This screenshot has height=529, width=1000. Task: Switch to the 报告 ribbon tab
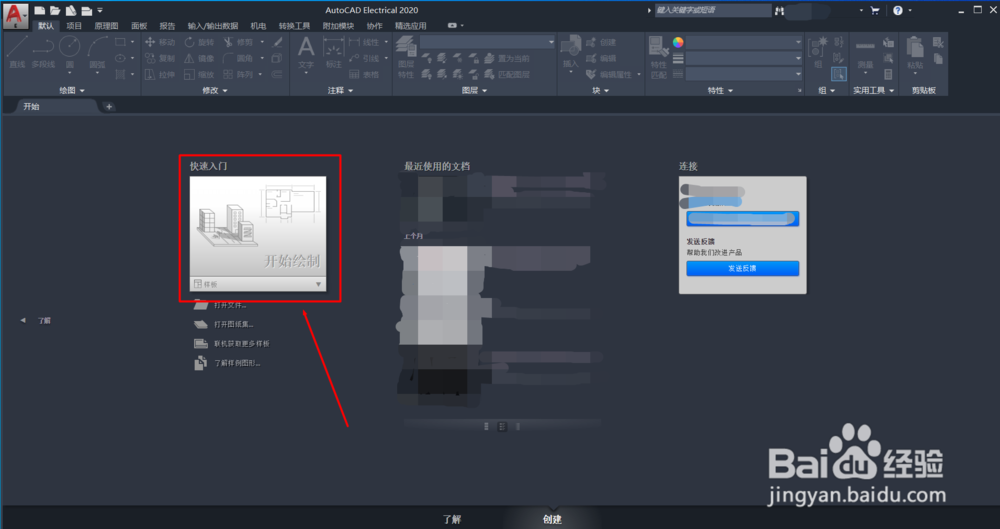[x=167, y=26]
